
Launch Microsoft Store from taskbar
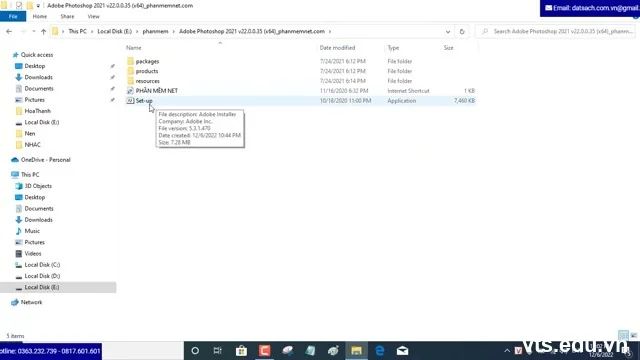click(241, 351)
